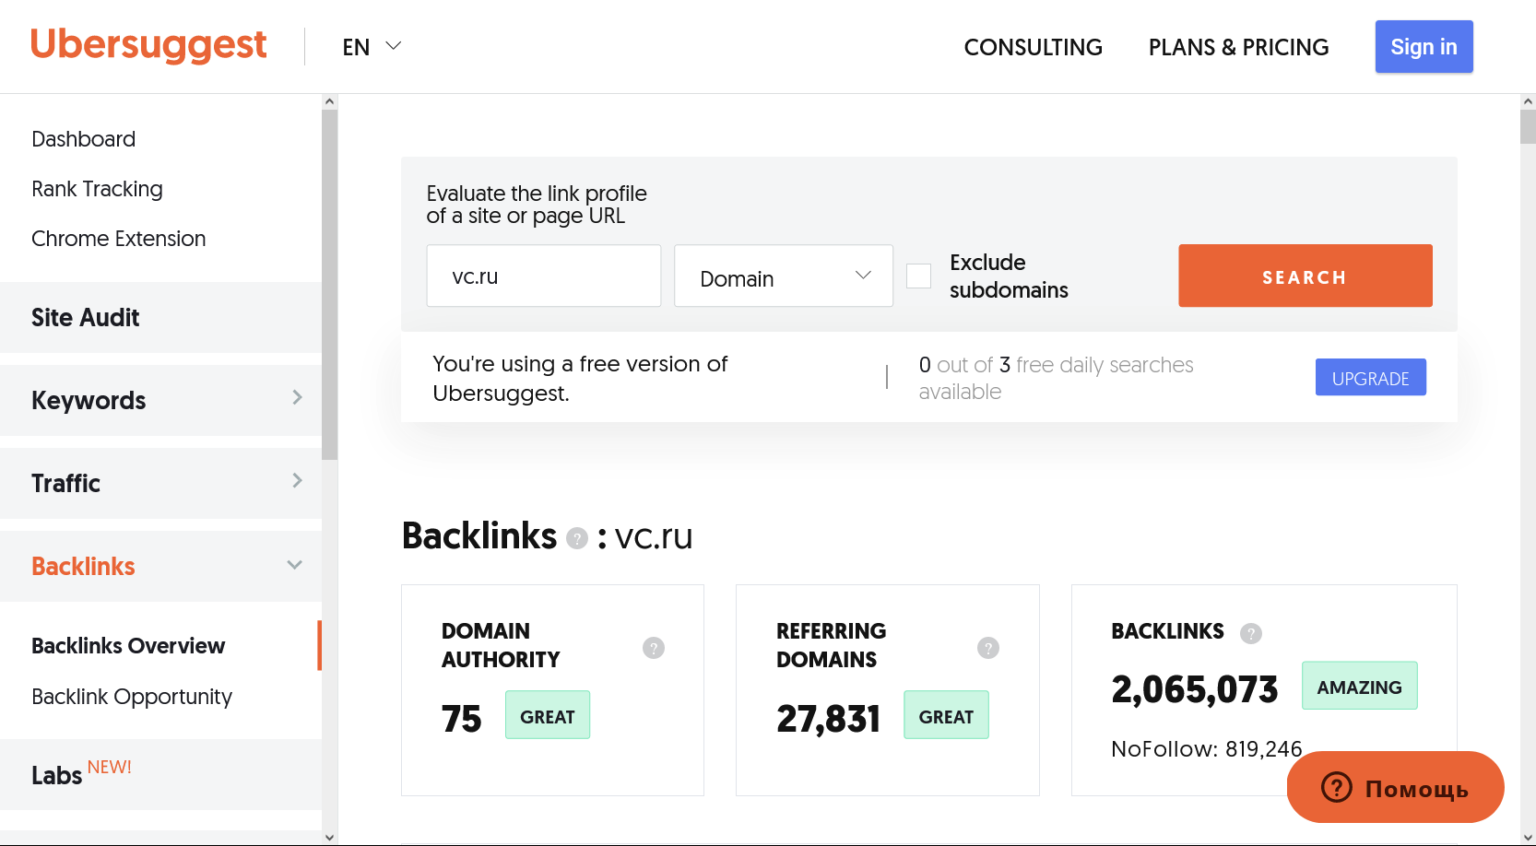The height and width of the screenshot is (846, 1536).
Task: Go to Dashboard in sidebar
Action: tap(83, 139)
